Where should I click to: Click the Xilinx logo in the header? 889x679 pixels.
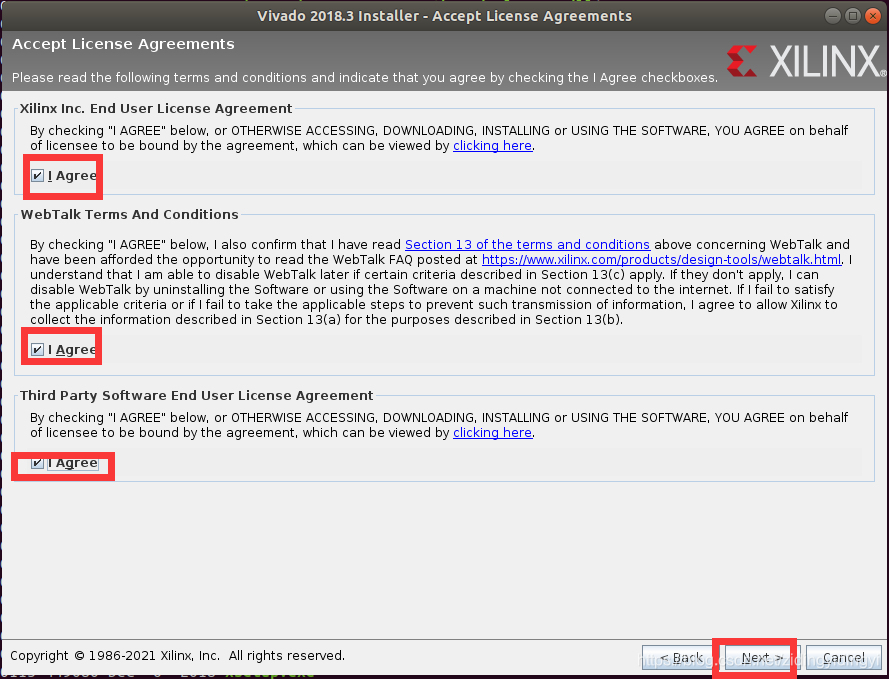[x=806, y=61]
